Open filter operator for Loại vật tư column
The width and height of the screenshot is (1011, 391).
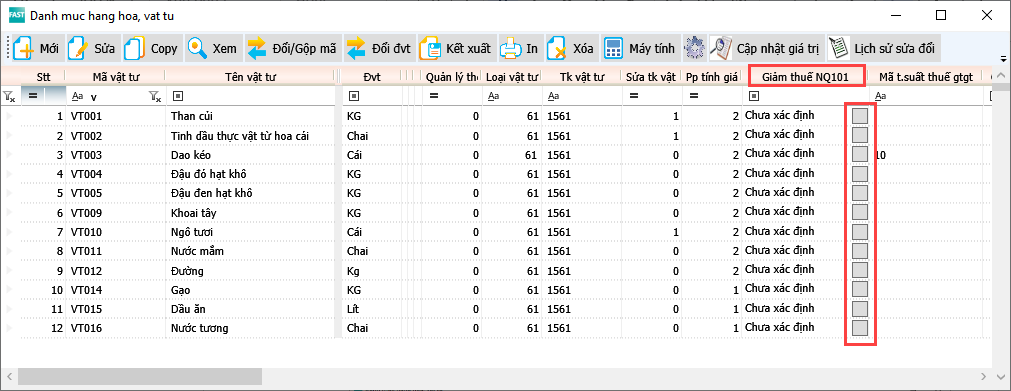coord(493,96)
